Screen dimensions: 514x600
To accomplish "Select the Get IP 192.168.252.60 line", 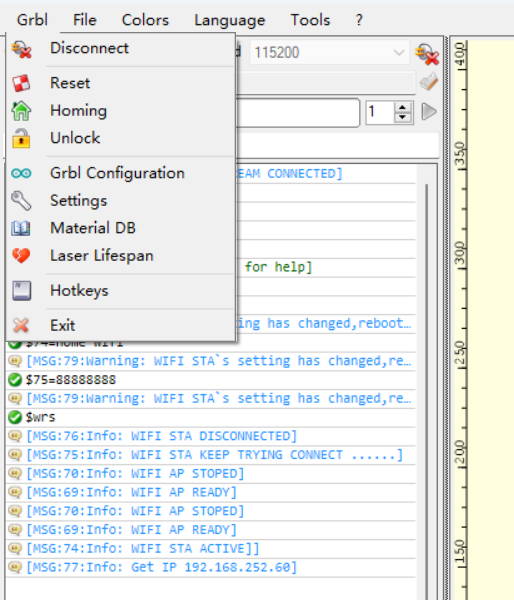I will point(211,567).
